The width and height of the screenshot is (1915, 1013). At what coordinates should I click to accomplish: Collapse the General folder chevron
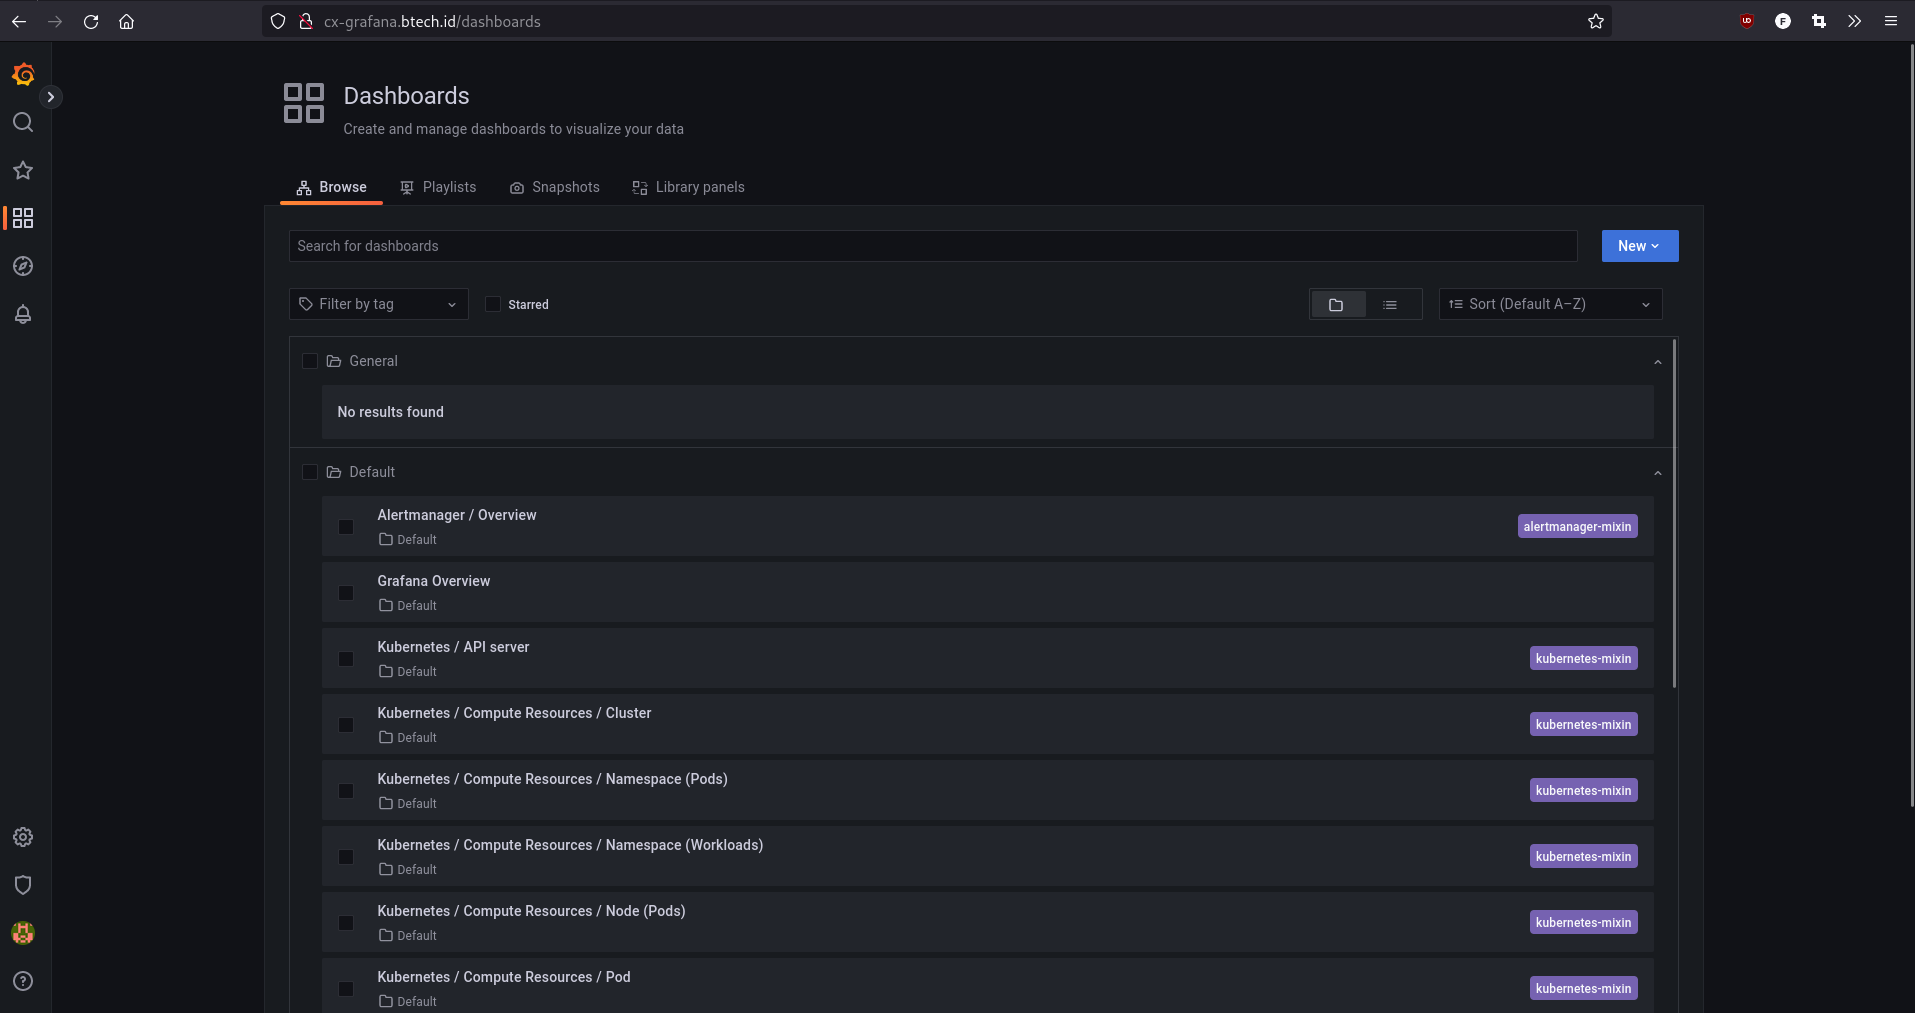pos(1658,362)
